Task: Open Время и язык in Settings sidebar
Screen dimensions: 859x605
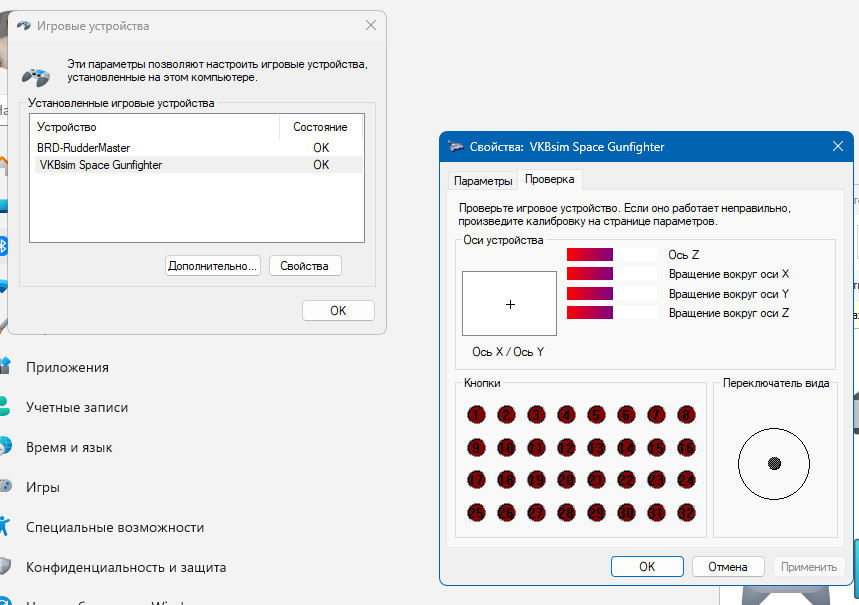Action: tap(69, 447)
